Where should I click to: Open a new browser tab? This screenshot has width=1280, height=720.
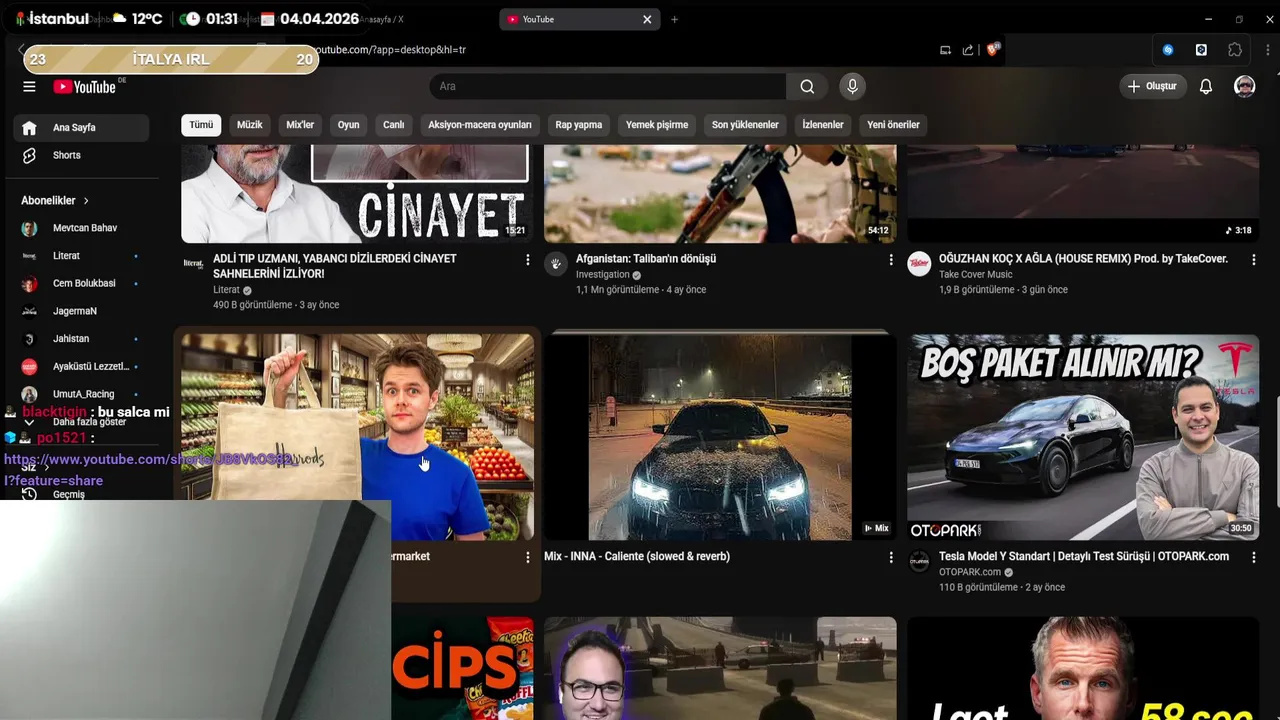(674, 19)
